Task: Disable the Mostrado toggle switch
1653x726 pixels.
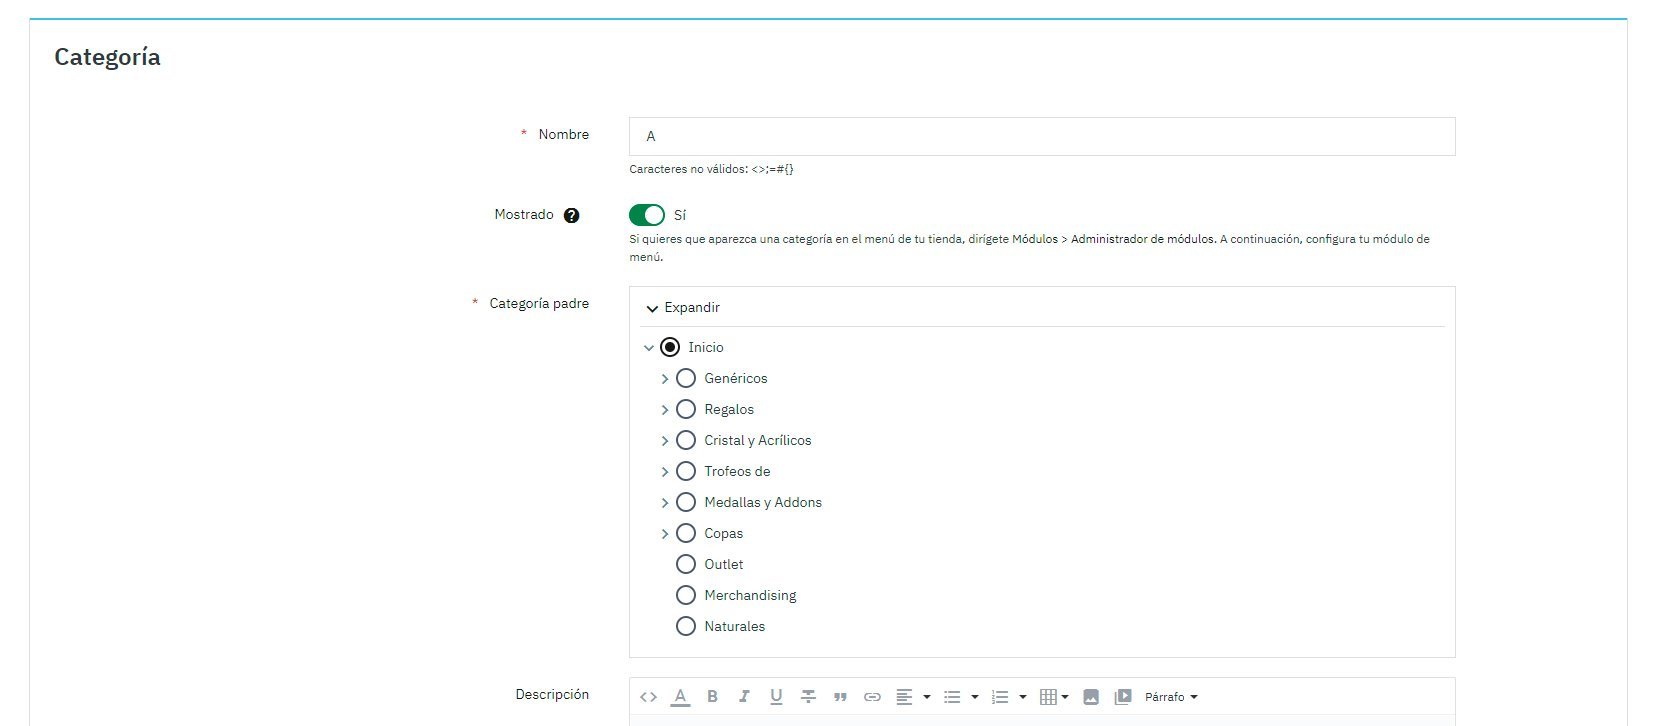Action: 647,215
